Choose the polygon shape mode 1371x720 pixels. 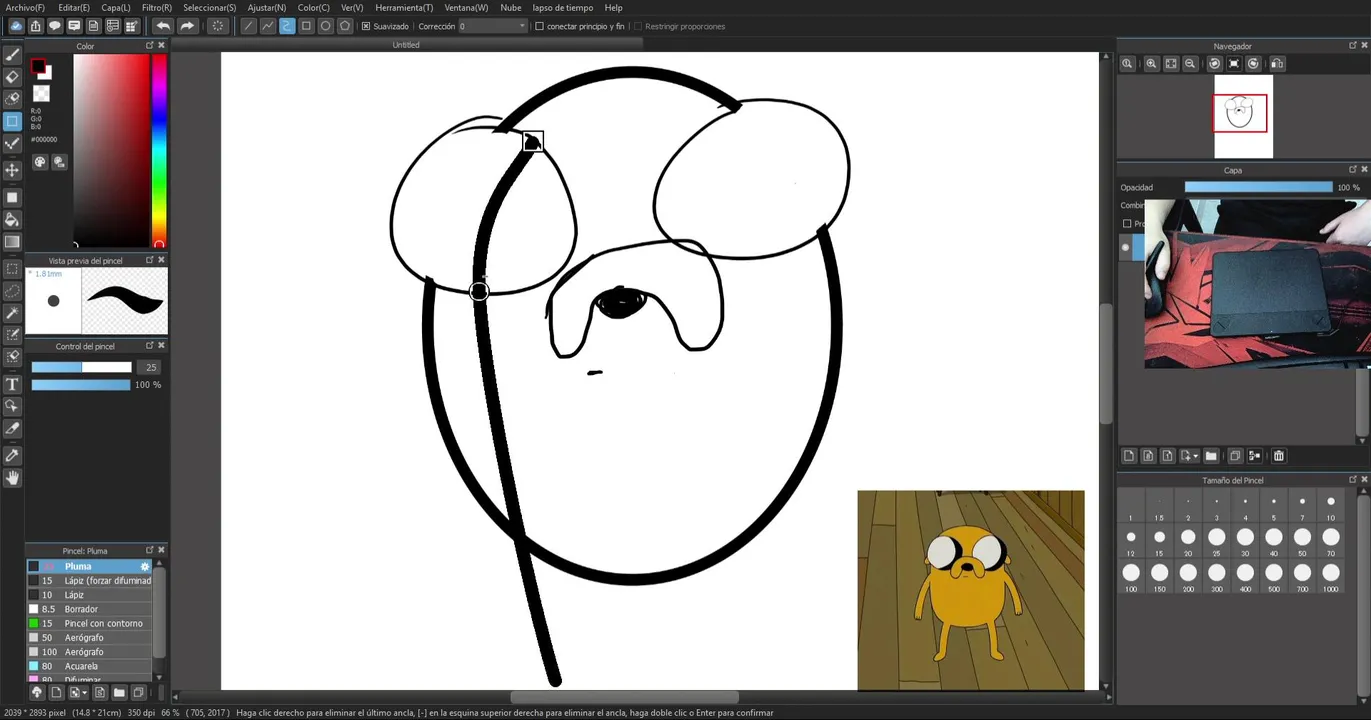345,26
